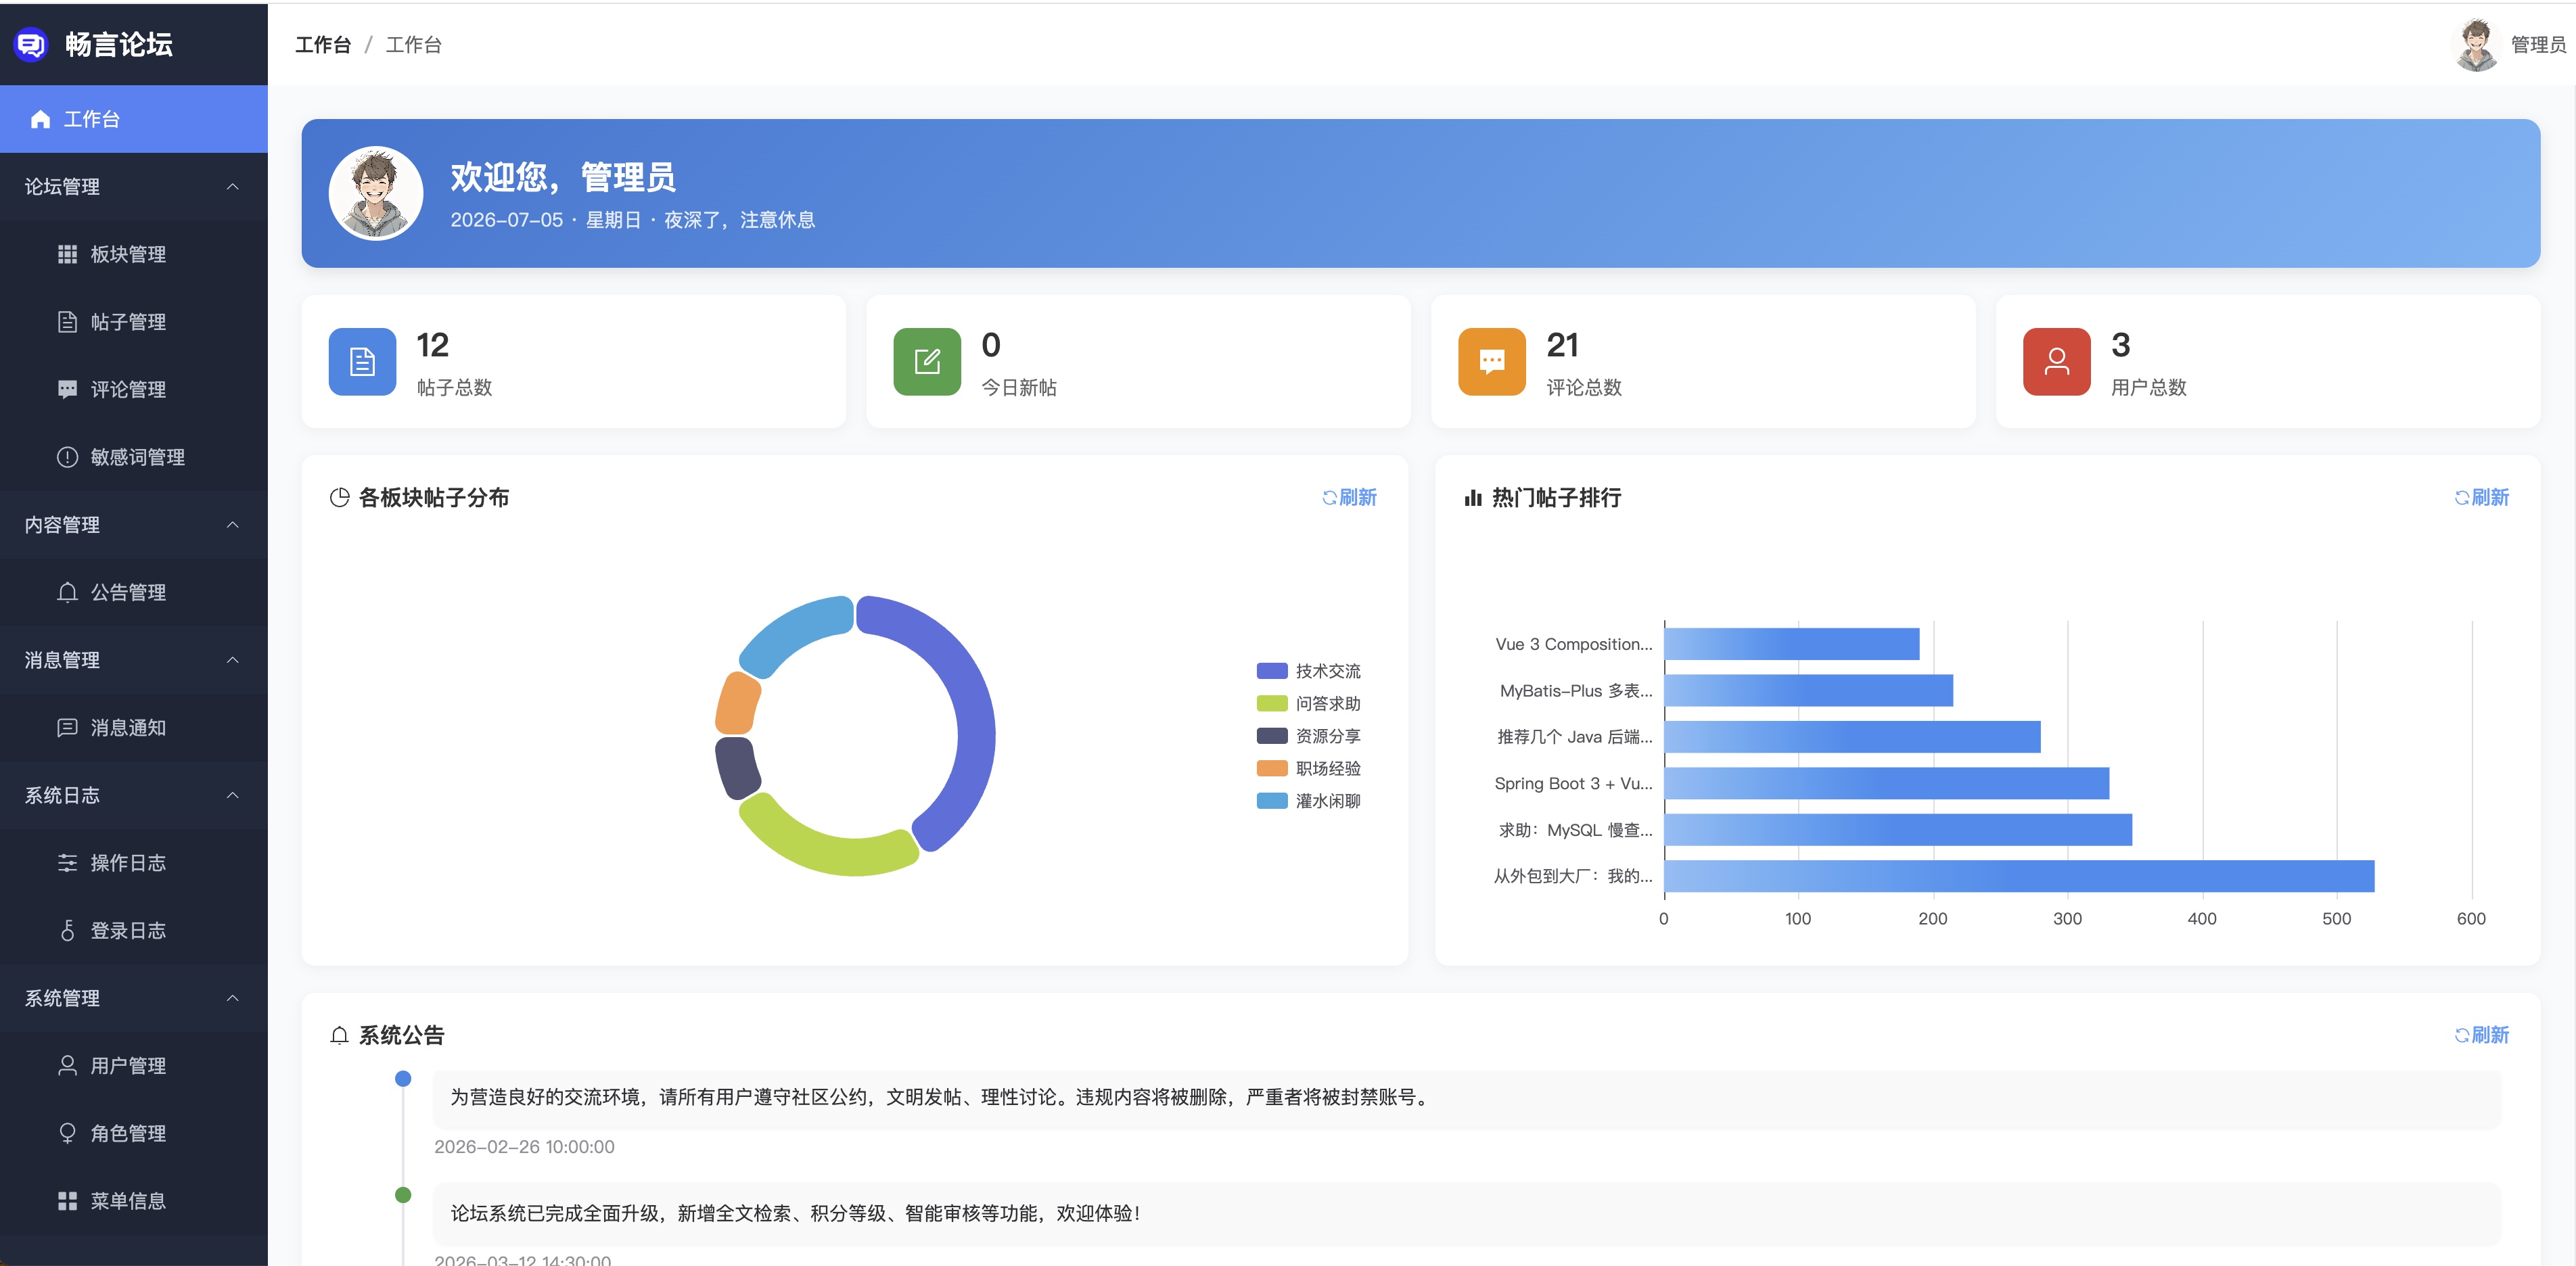Click the 畅言论坛 logo icon
This screenshot has width=2576, height=1266.
31,44
